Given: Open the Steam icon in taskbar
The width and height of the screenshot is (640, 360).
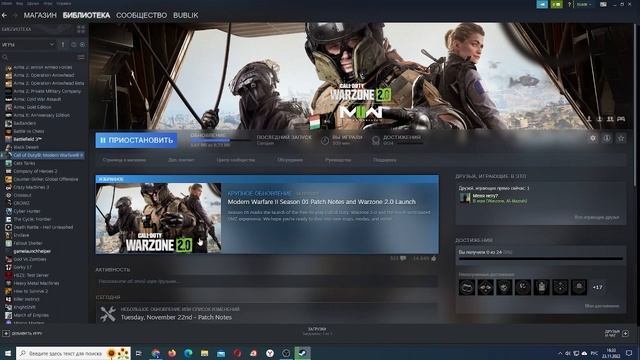Looking at the screenshot, I should [302, 353].
